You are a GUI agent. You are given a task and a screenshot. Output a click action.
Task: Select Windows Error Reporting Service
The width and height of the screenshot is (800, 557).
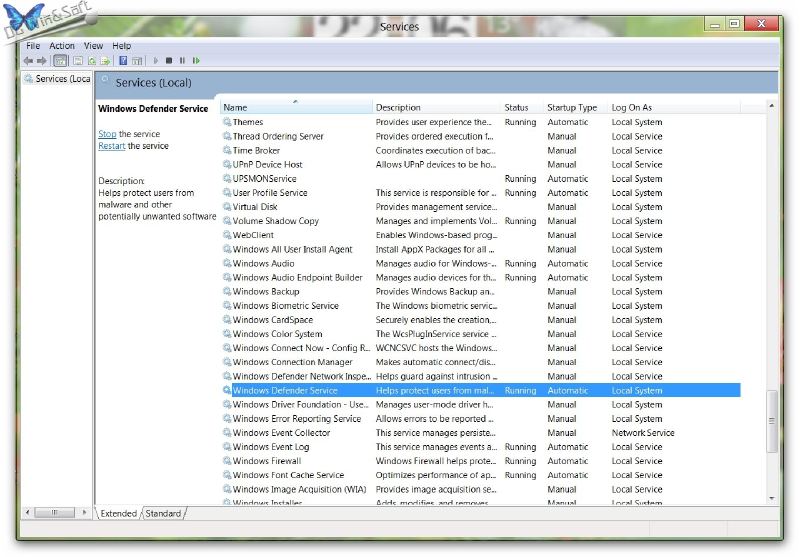(x=481, y=419)
